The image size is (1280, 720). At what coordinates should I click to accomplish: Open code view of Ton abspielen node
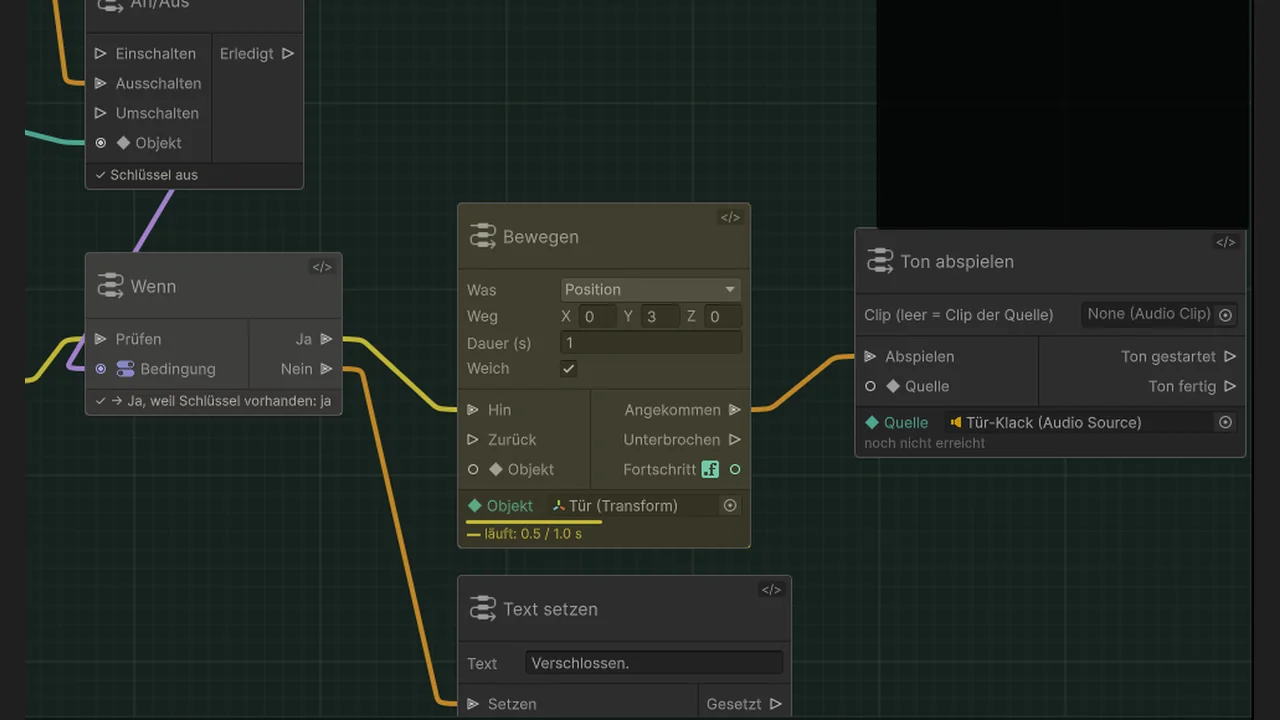click(1225, 242)
